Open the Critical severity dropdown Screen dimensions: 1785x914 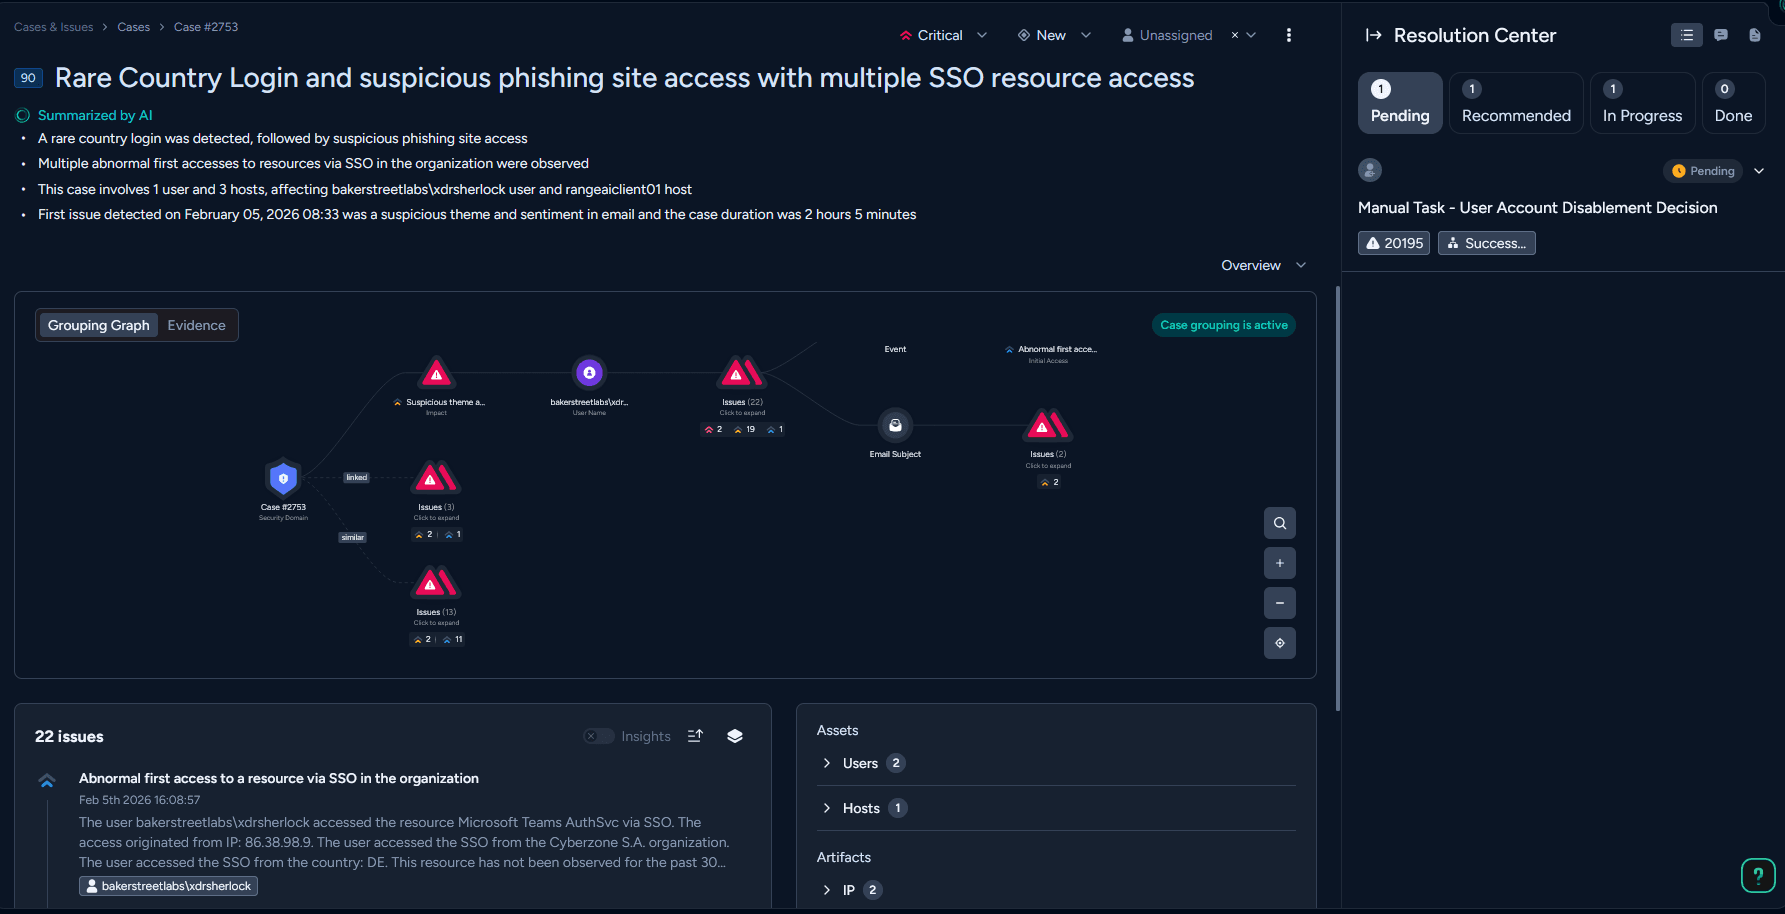point(943,35)
